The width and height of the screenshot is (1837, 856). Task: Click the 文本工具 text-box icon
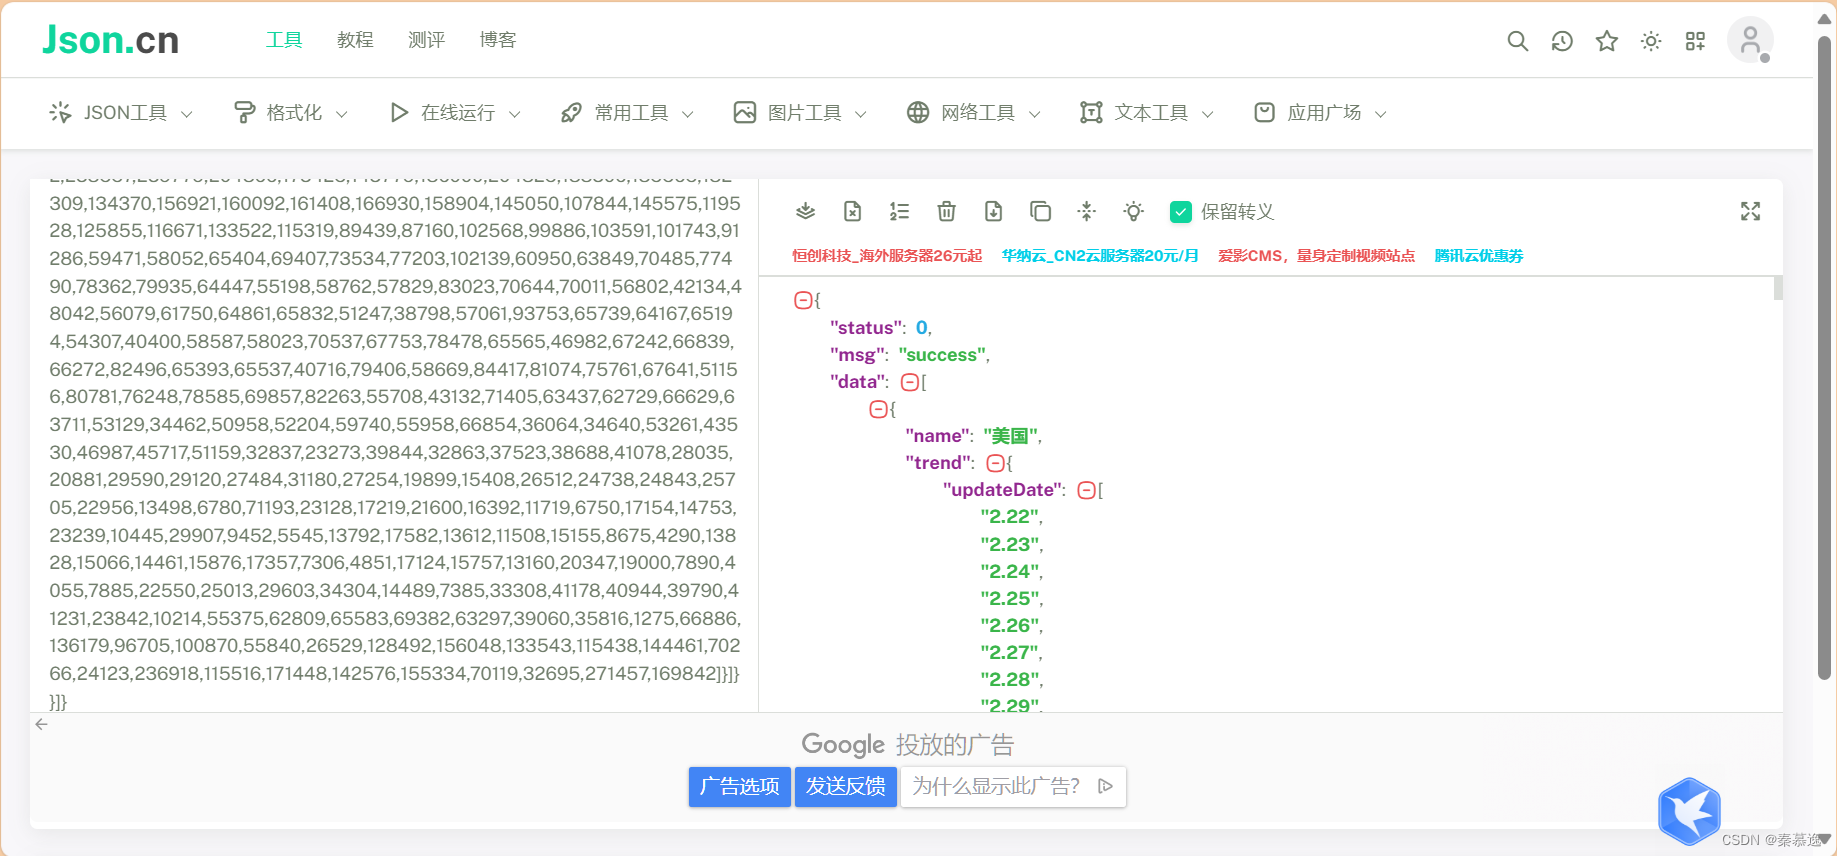coord(1091,113)
